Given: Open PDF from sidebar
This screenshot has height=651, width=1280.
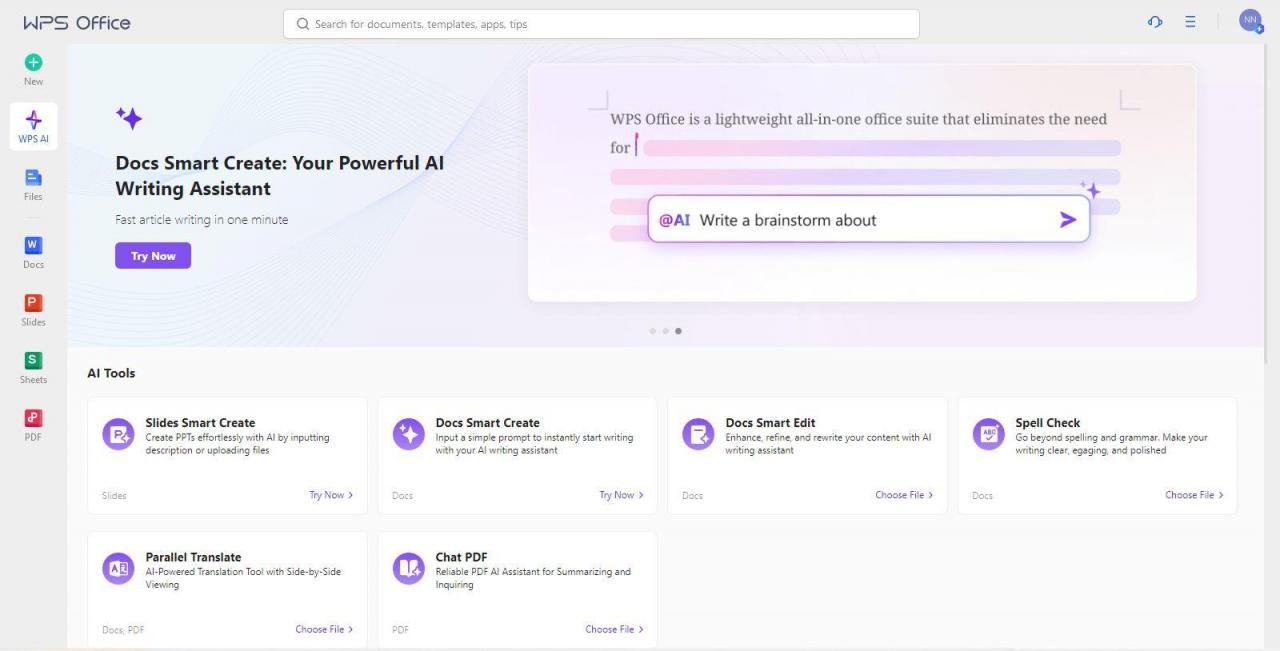Looking at the screenshot, I should point(34,424).
